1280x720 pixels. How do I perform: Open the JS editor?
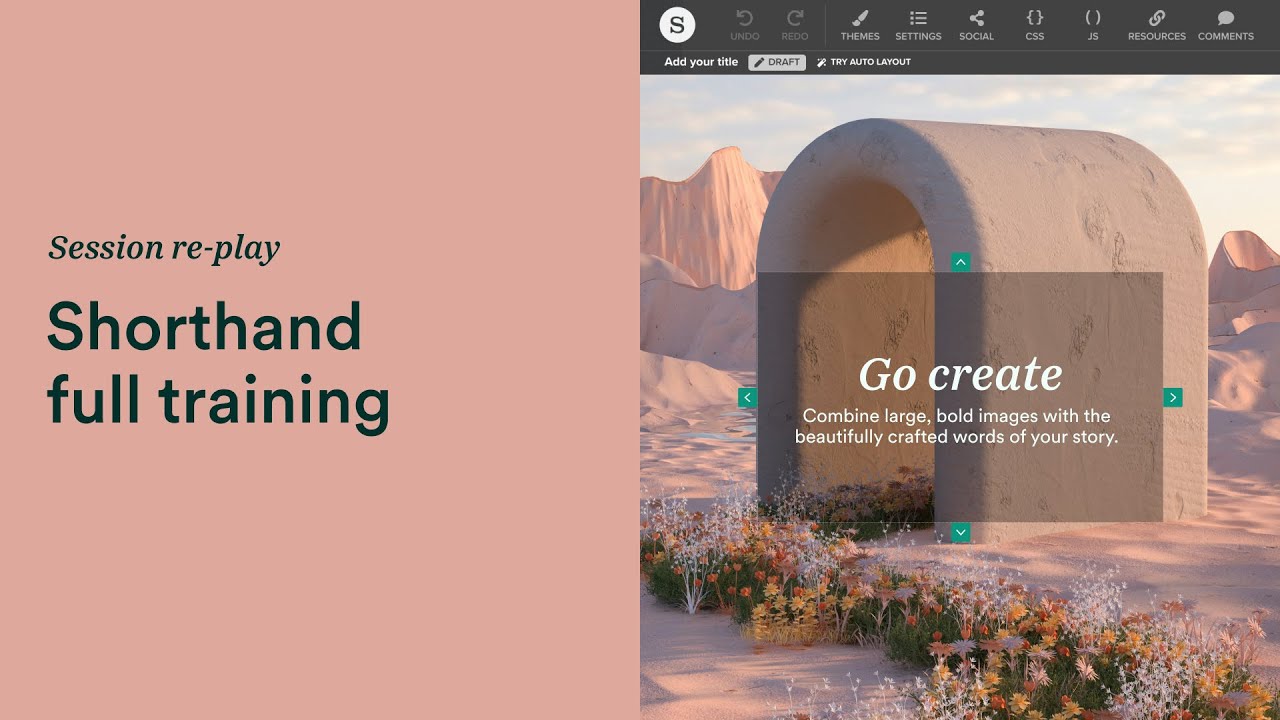pyautogui.click(x=1093, y=25)
